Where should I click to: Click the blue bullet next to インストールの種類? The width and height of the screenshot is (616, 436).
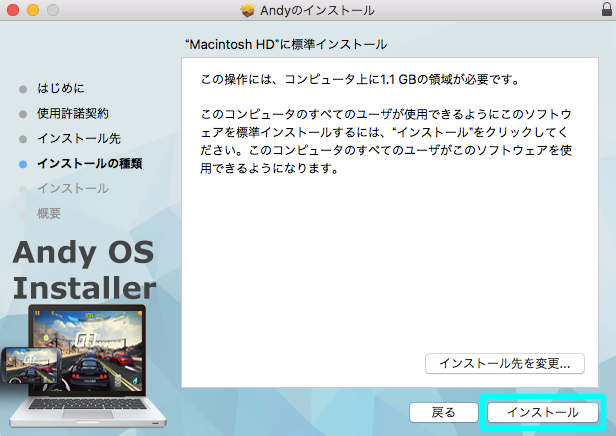pos(23,164)
